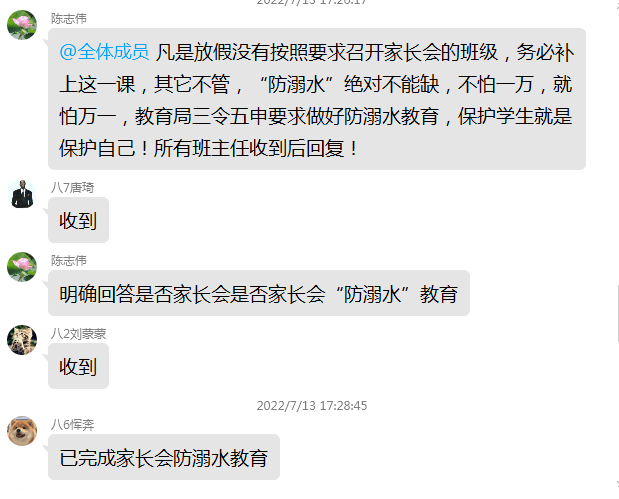Select the long 防溺水 announcement message bubble
The image size is (619, 499).
[317, 99]
